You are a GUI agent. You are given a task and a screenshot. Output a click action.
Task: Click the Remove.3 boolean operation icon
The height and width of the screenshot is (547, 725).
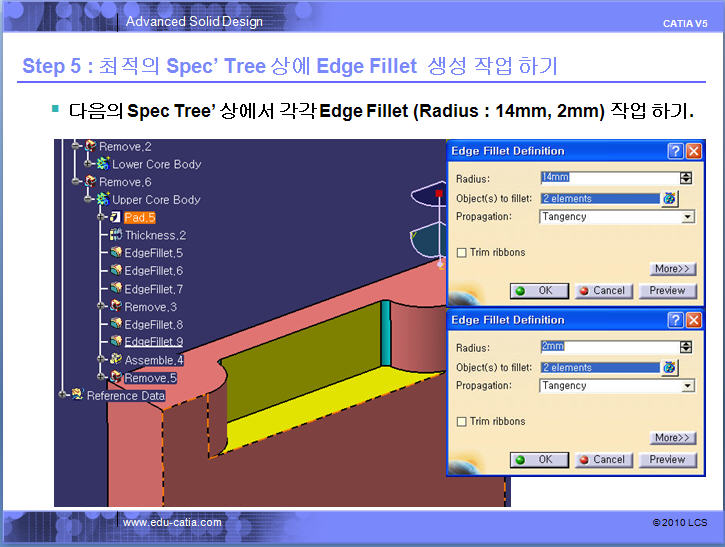point(116,306)
